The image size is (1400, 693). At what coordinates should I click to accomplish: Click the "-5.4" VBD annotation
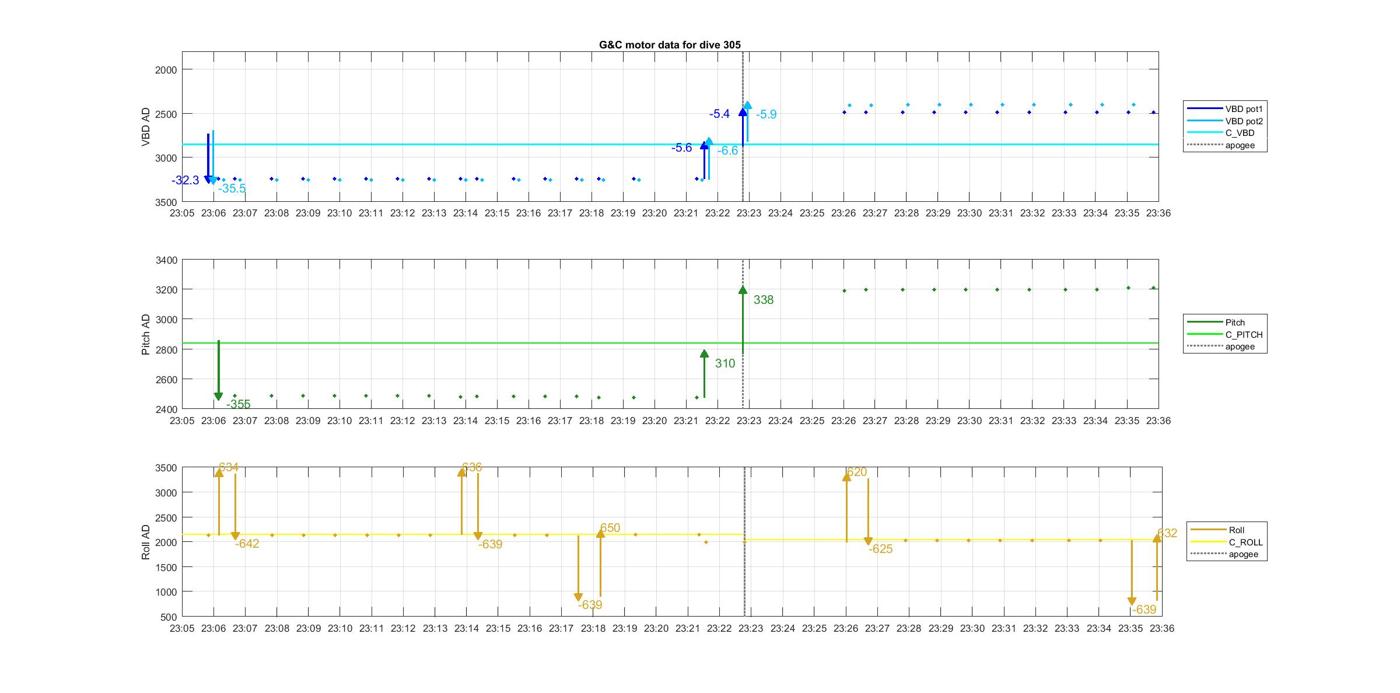click(x=720, y=114)
